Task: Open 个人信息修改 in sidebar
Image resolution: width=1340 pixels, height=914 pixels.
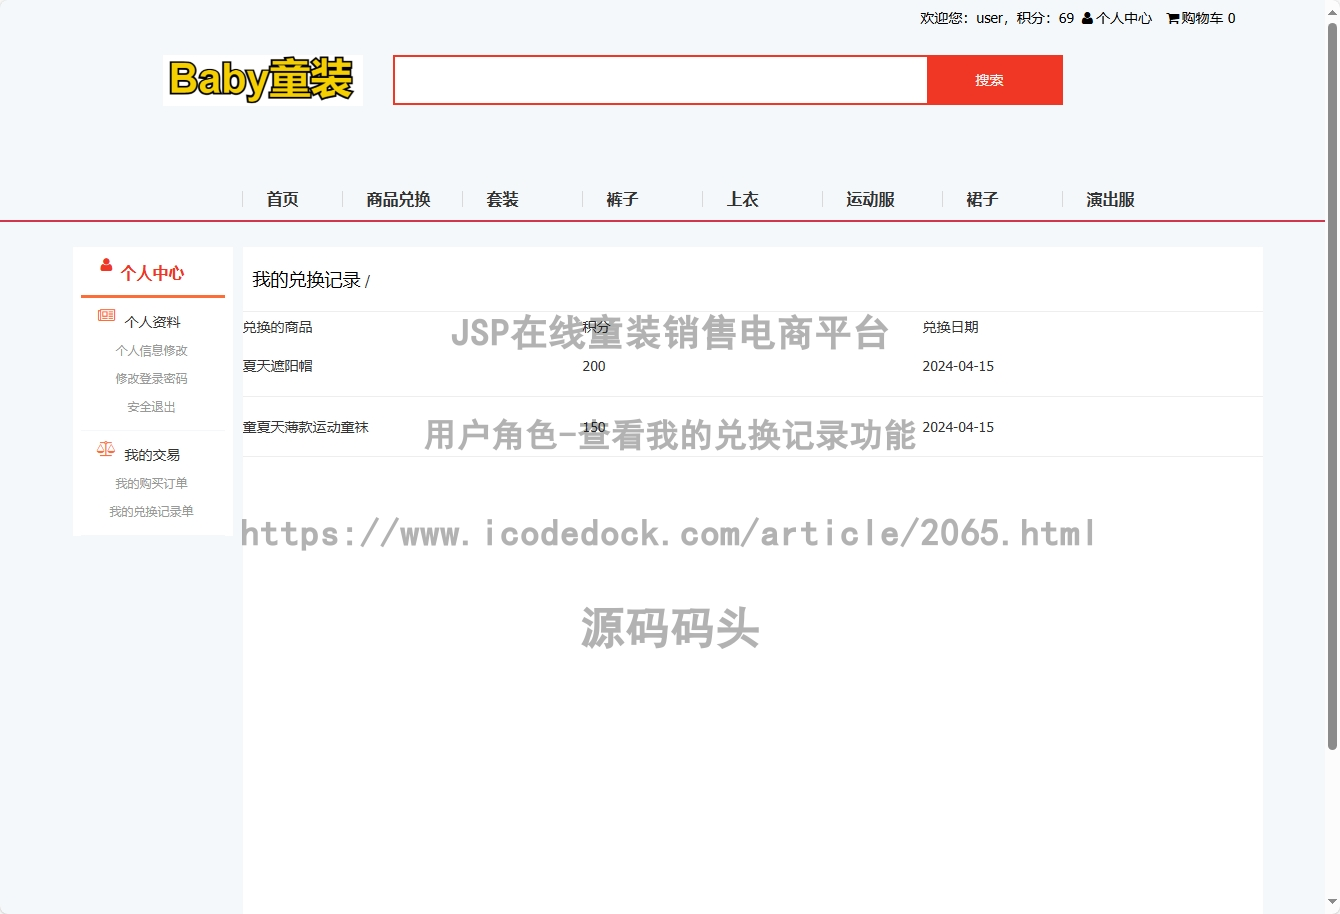Action: pos(151,350)
